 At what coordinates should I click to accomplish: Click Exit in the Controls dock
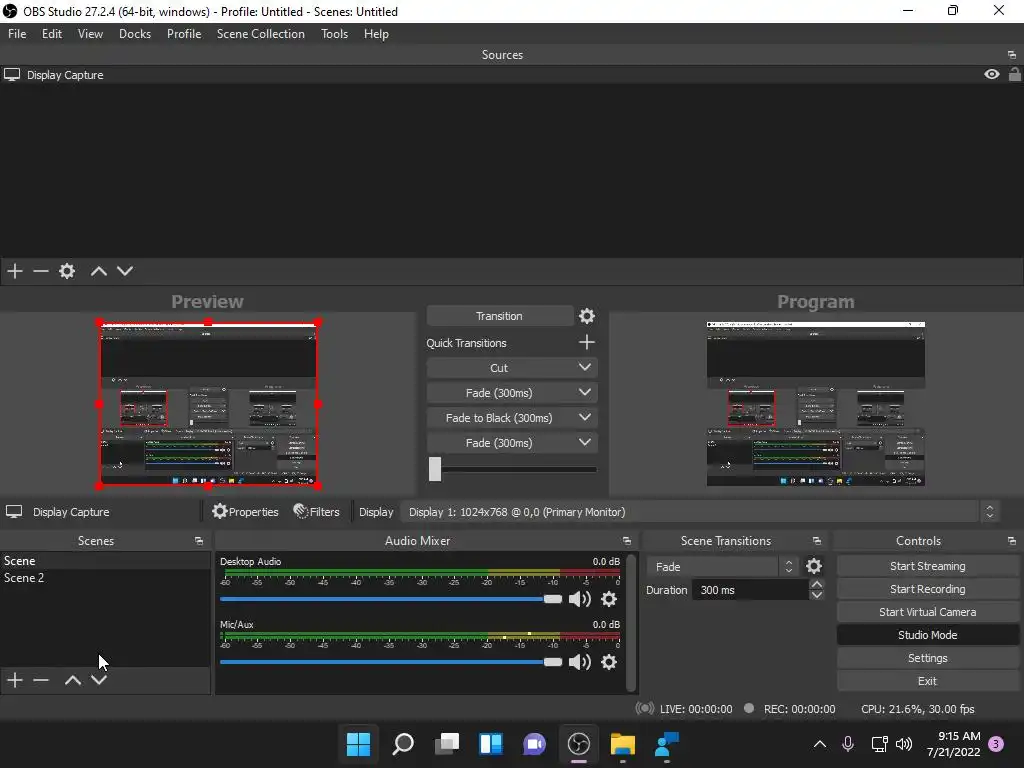click(x=927, y=681)
